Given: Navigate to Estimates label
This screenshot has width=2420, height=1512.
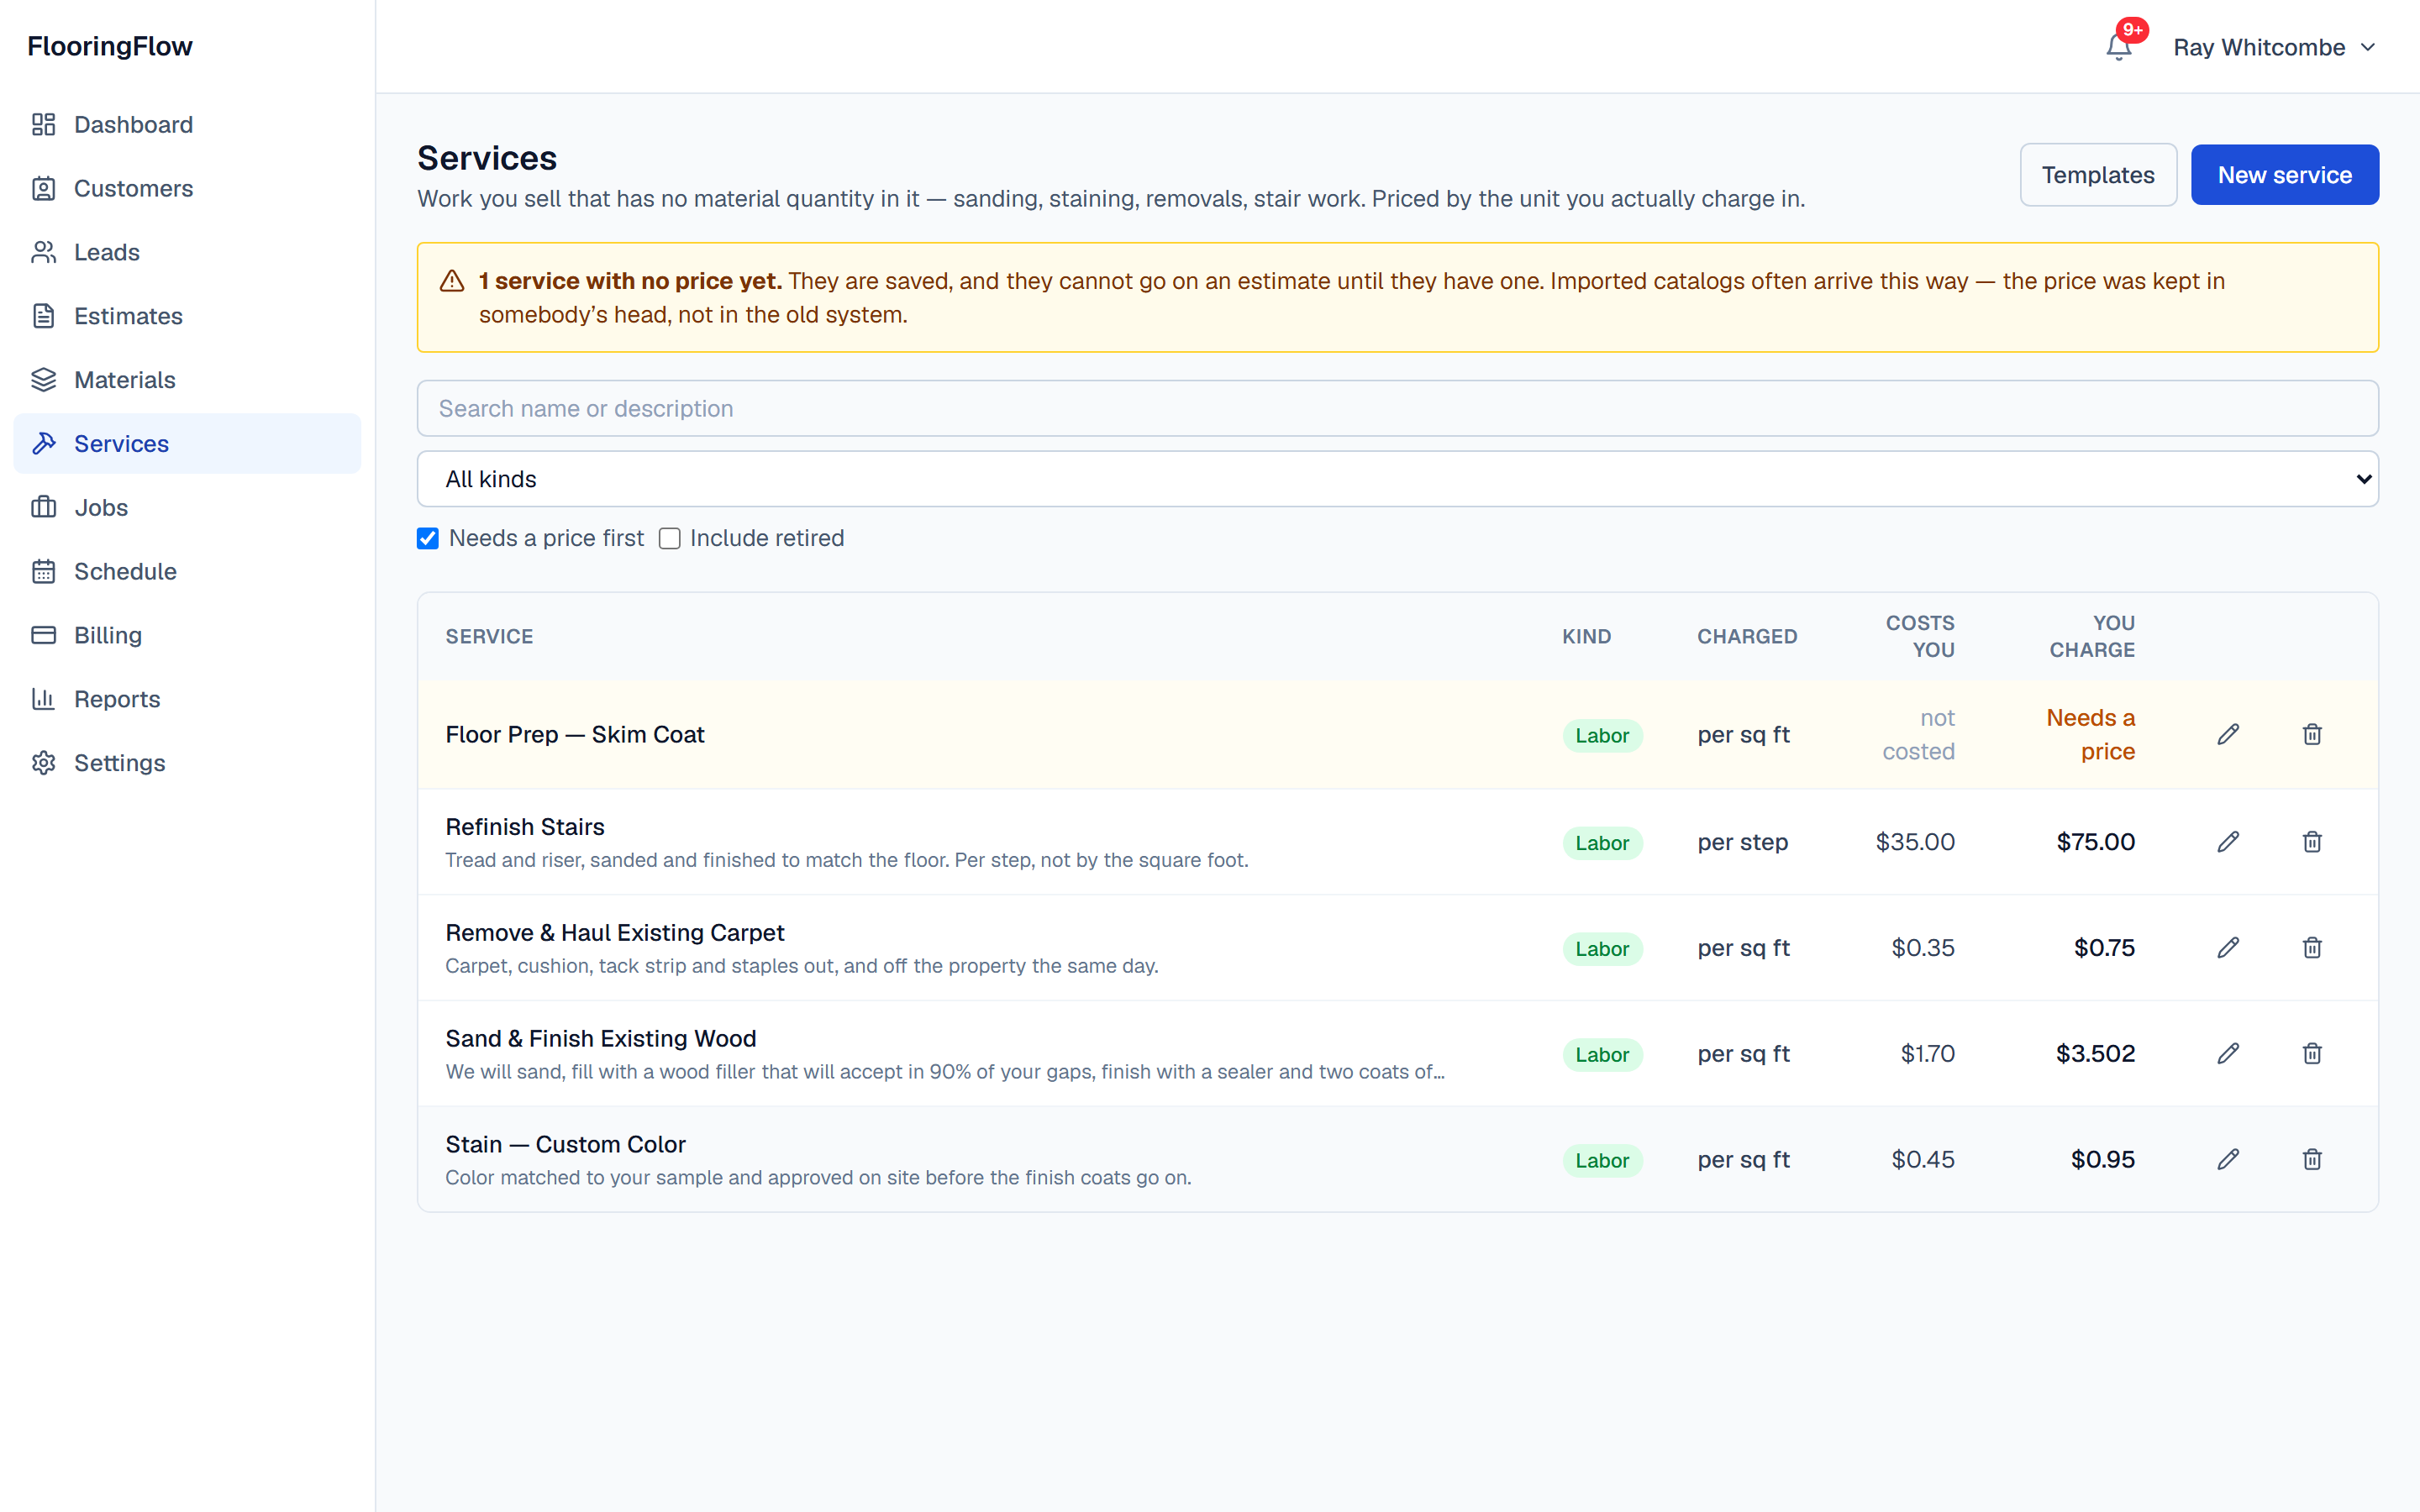Looking at the screenshot, I should [128, 316].
